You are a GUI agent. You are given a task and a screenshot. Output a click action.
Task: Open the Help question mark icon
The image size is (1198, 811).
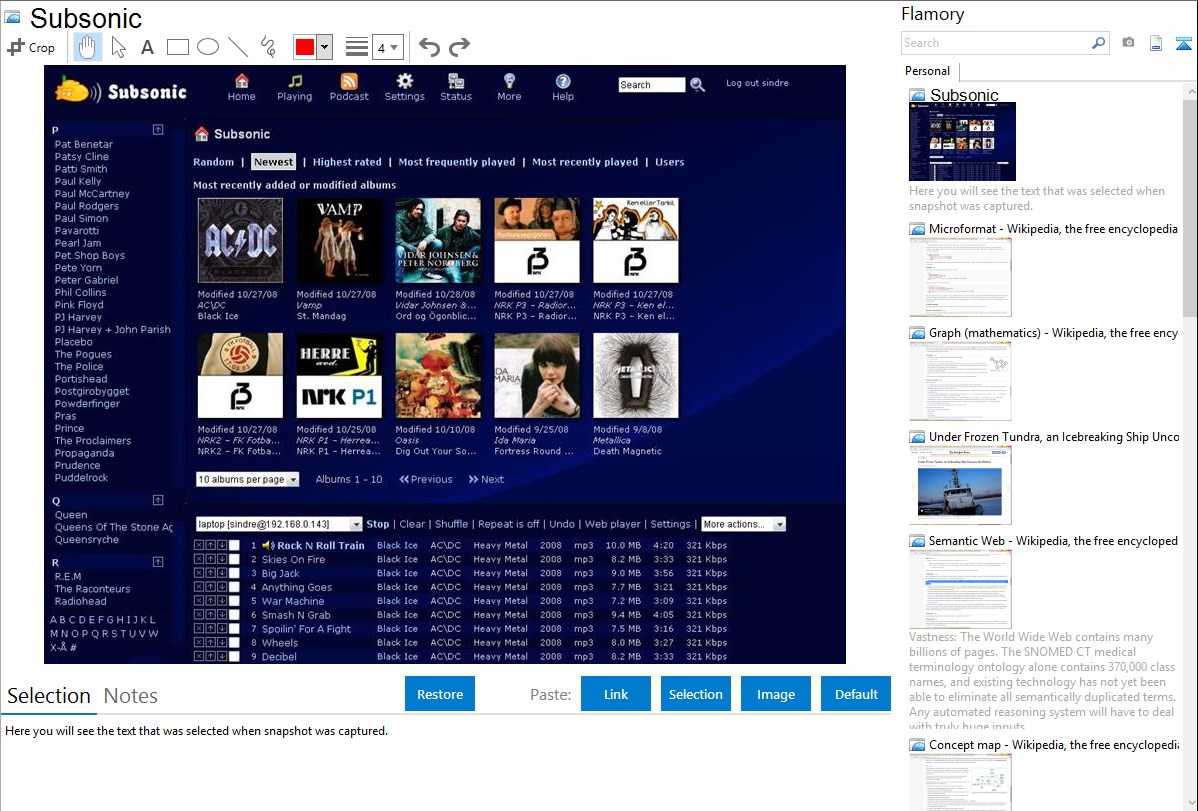pyautogui.click(x=562, y=87)
